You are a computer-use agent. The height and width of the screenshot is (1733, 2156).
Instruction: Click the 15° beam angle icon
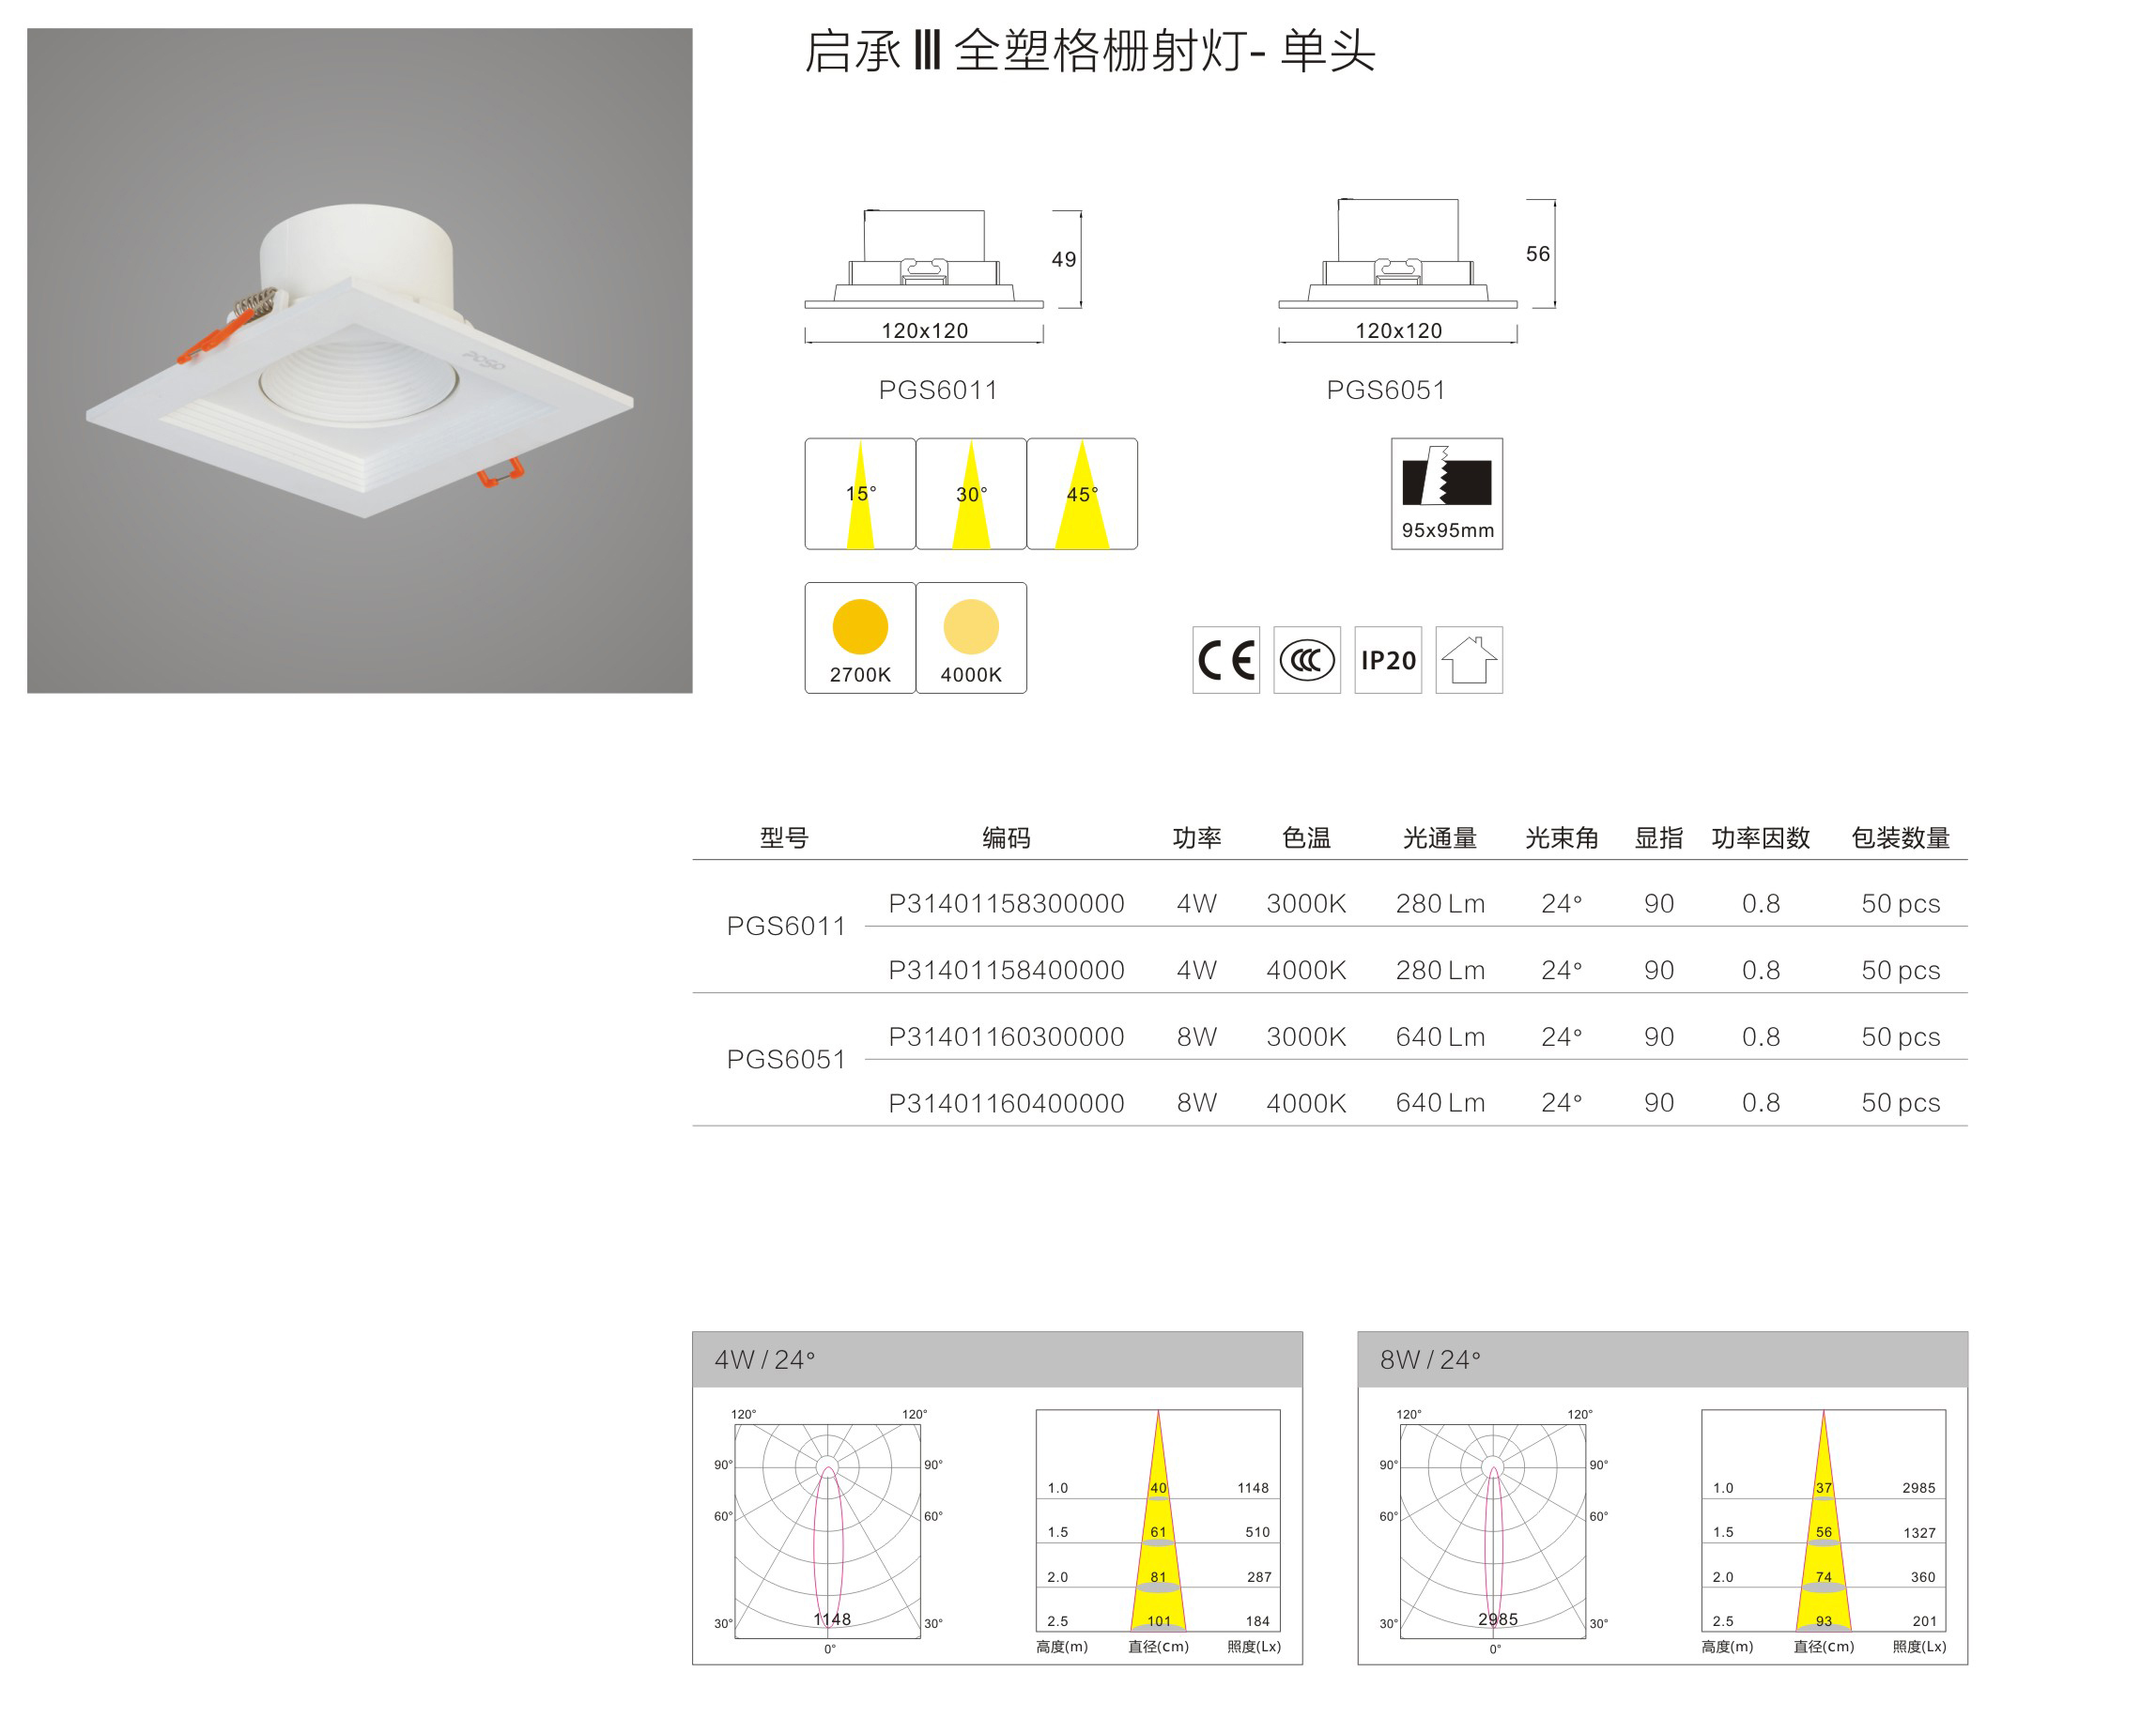coord(859,493)
